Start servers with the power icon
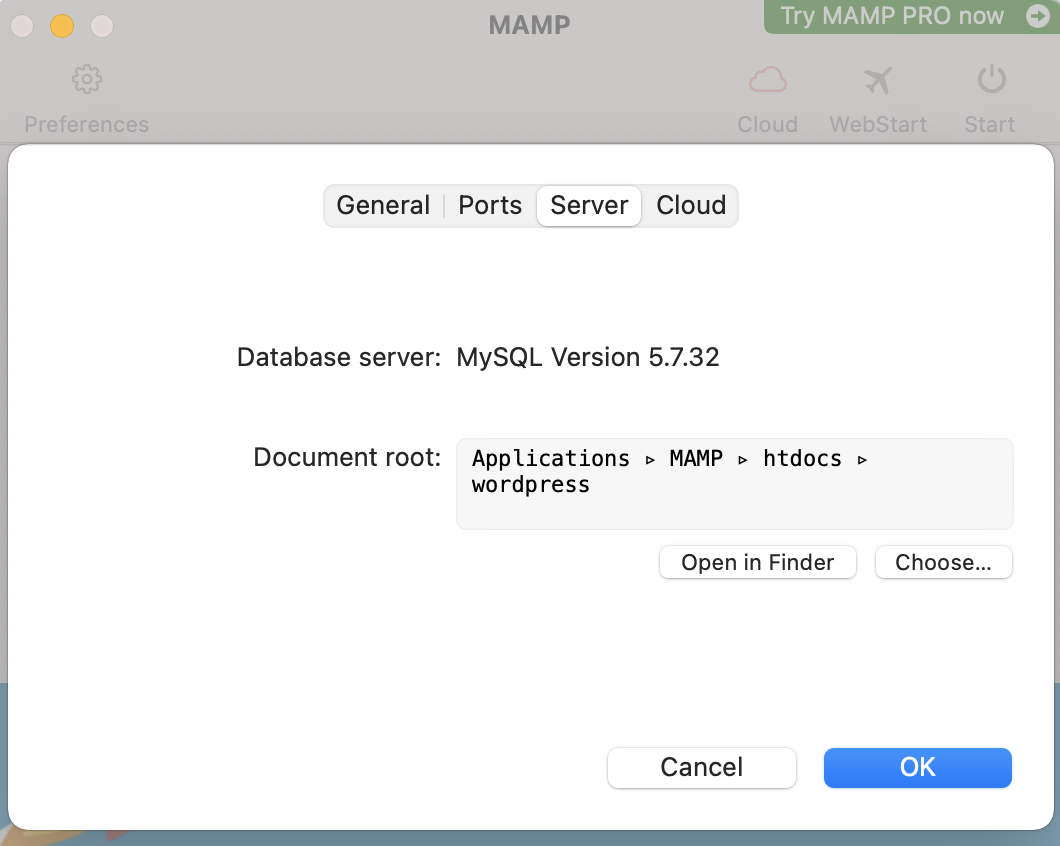Viewport: 1060px width, 846px height. point(991,80)
